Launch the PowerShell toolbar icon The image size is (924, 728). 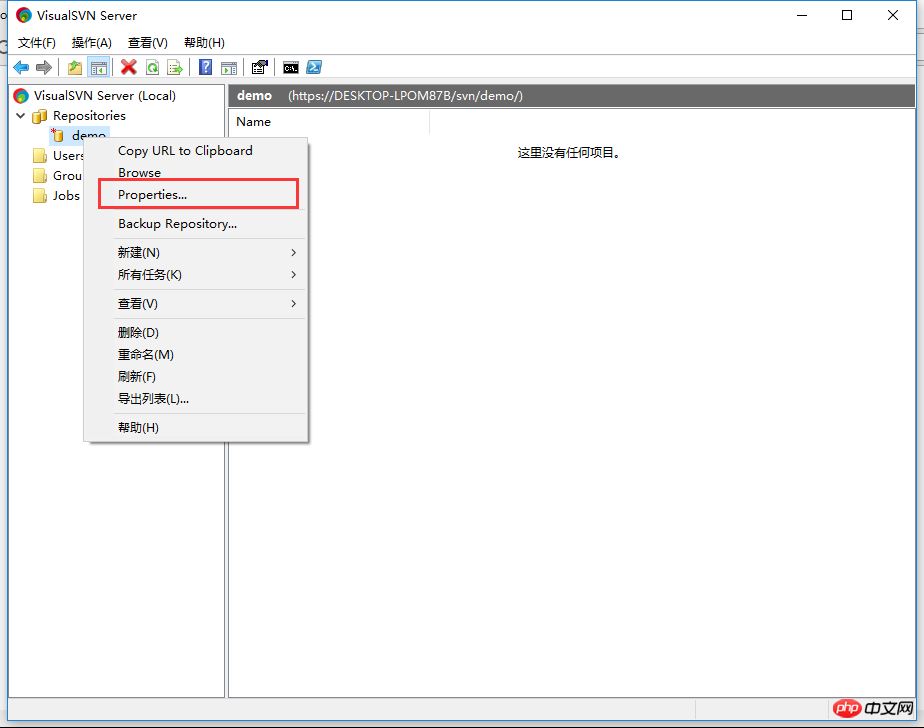pyautogui.click(x=314, y=67)
